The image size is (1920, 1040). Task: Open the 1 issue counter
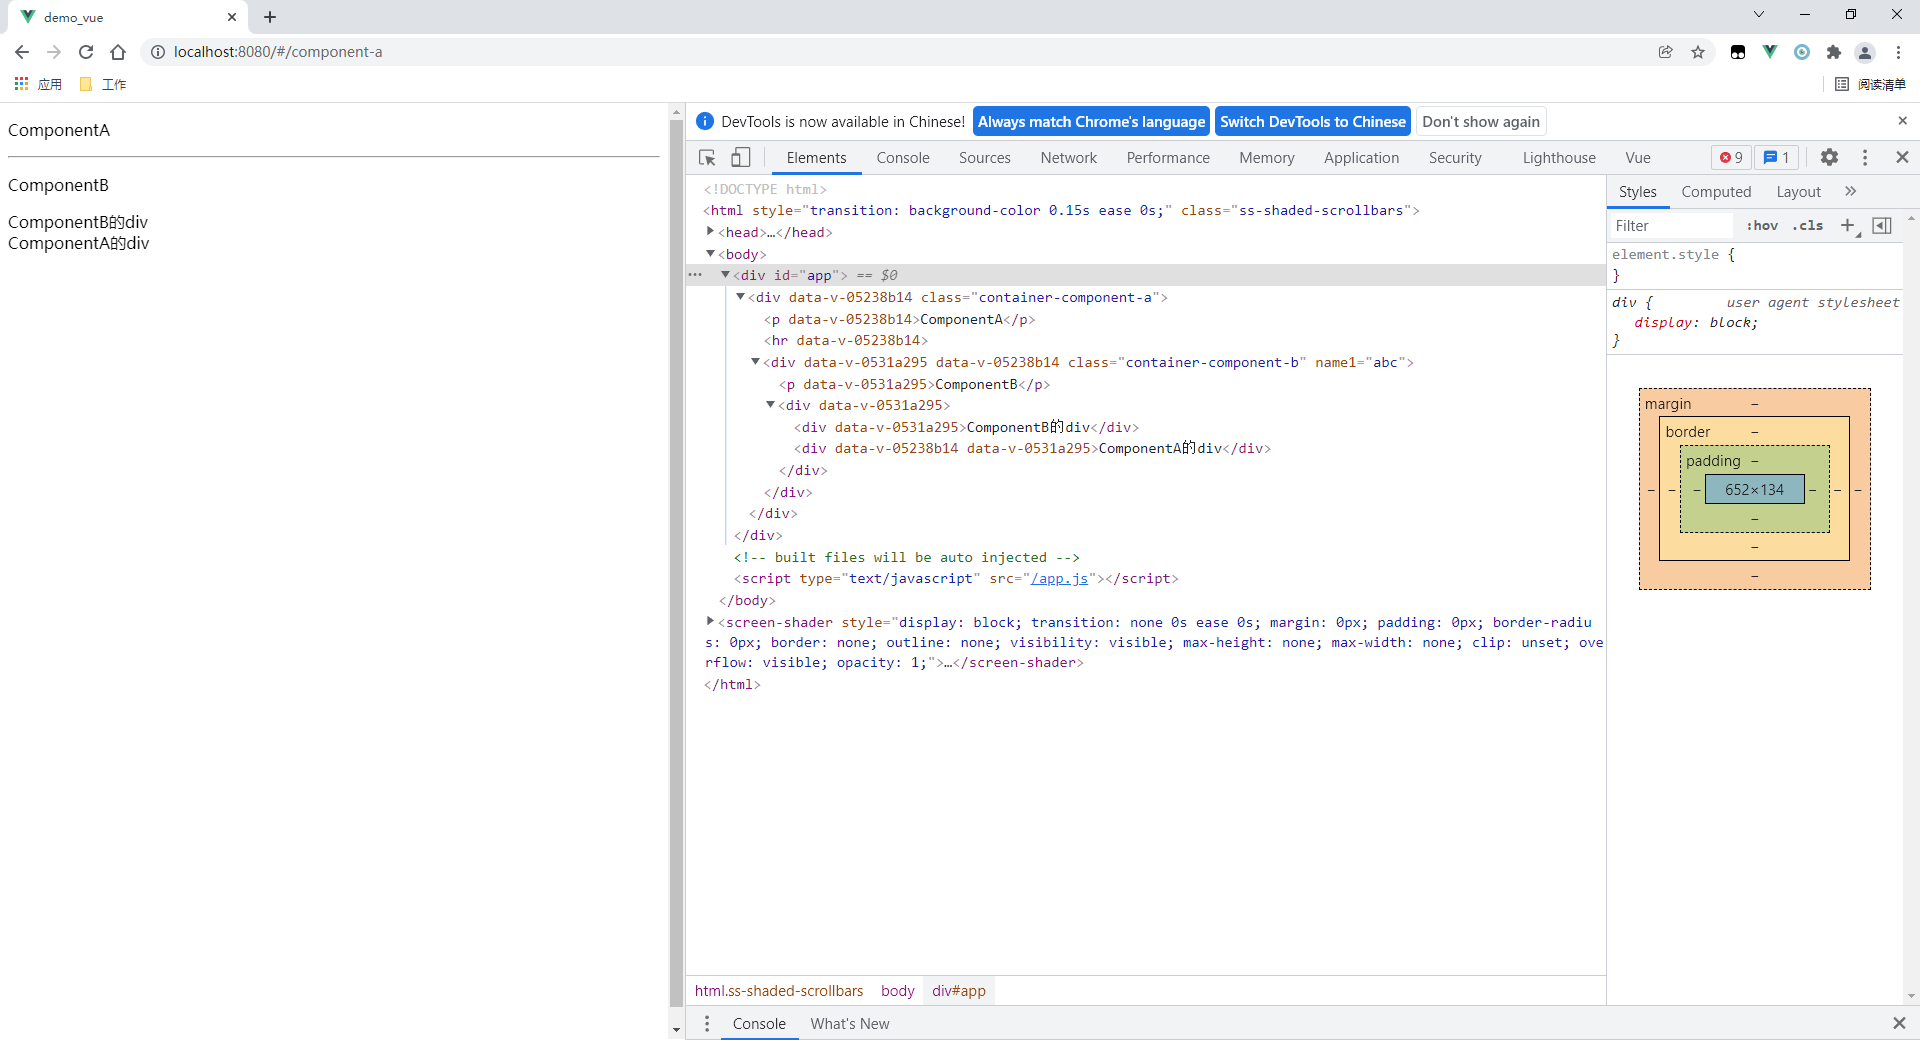(x=1776, y=157)
